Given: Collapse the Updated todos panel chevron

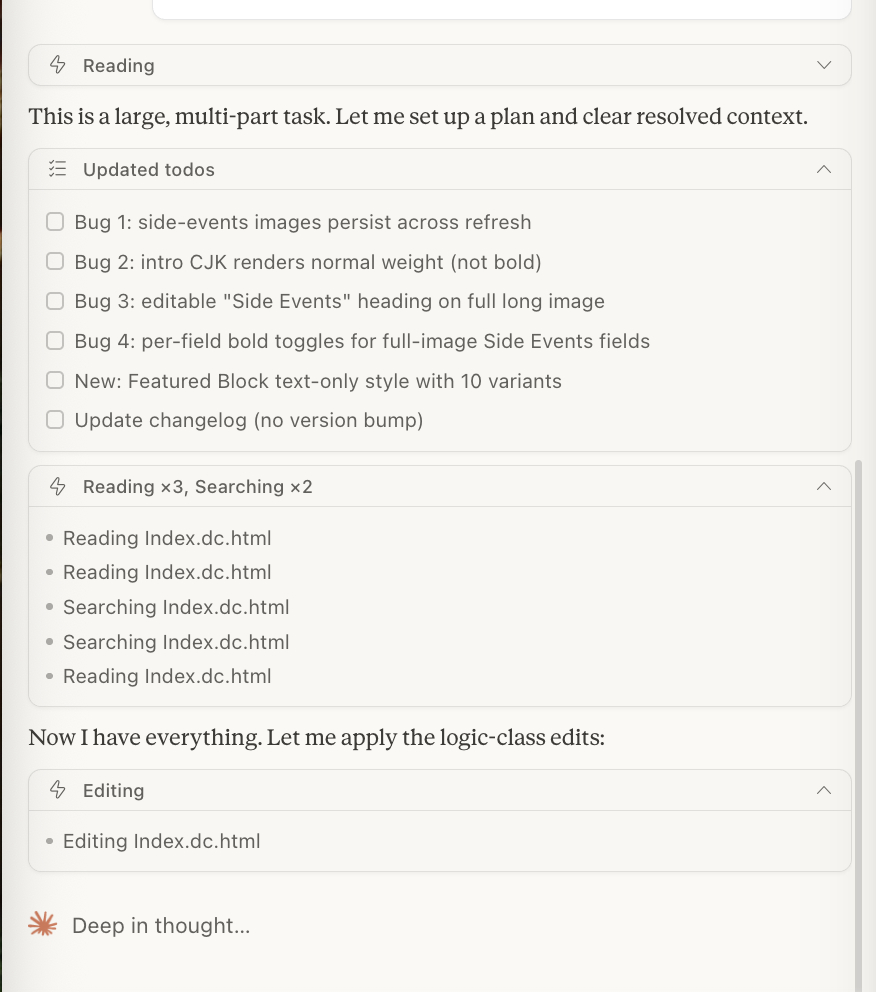Looking at the screenshot, I should point(824,169).
